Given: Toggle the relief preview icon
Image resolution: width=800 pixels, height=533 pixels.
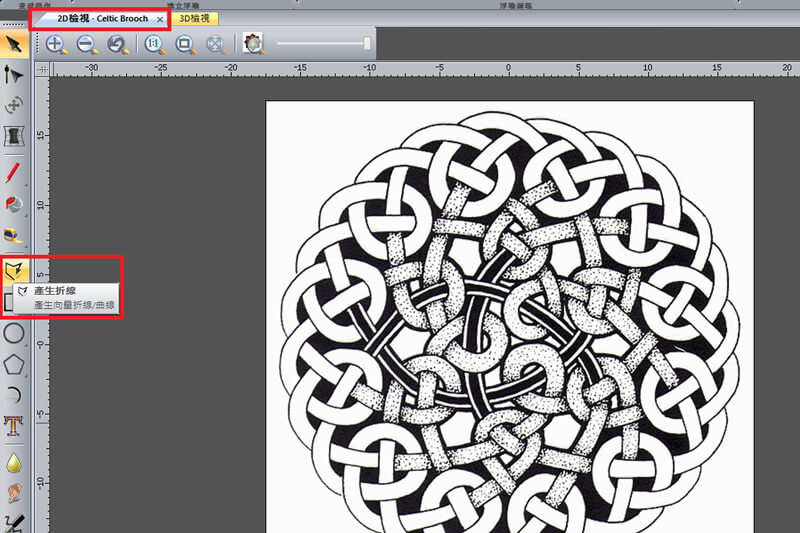Looking at the screenshot, I should 253,44.
